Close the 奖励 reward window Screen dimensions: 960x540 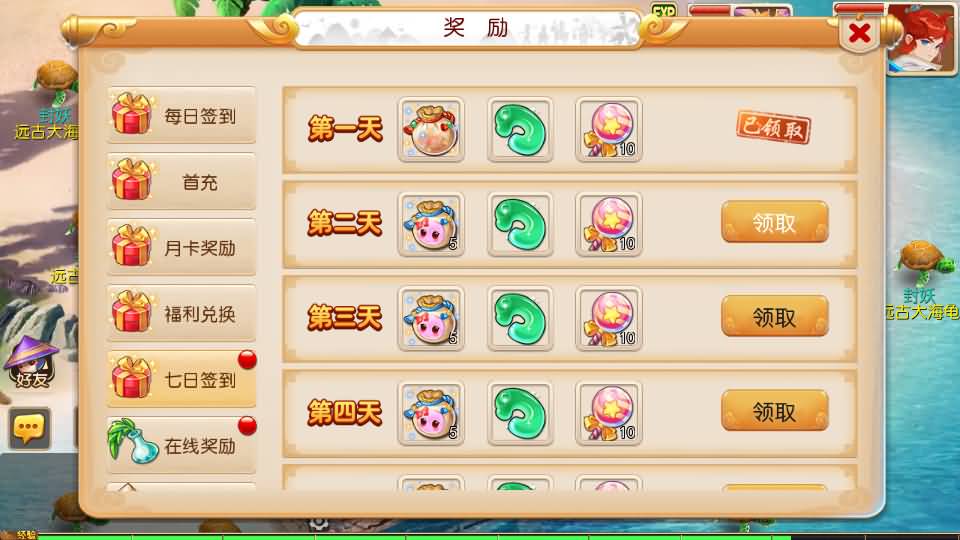click(x=860, y=33)
